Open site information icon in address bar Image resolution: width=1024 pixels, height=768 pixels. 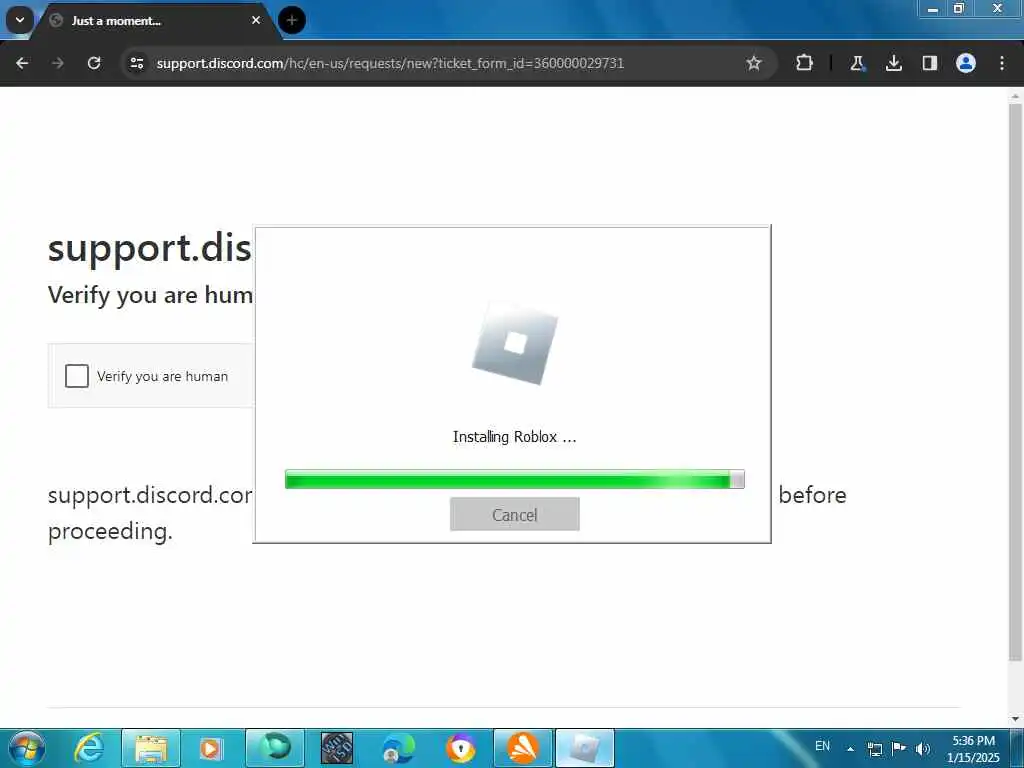[x=136, y=63]
